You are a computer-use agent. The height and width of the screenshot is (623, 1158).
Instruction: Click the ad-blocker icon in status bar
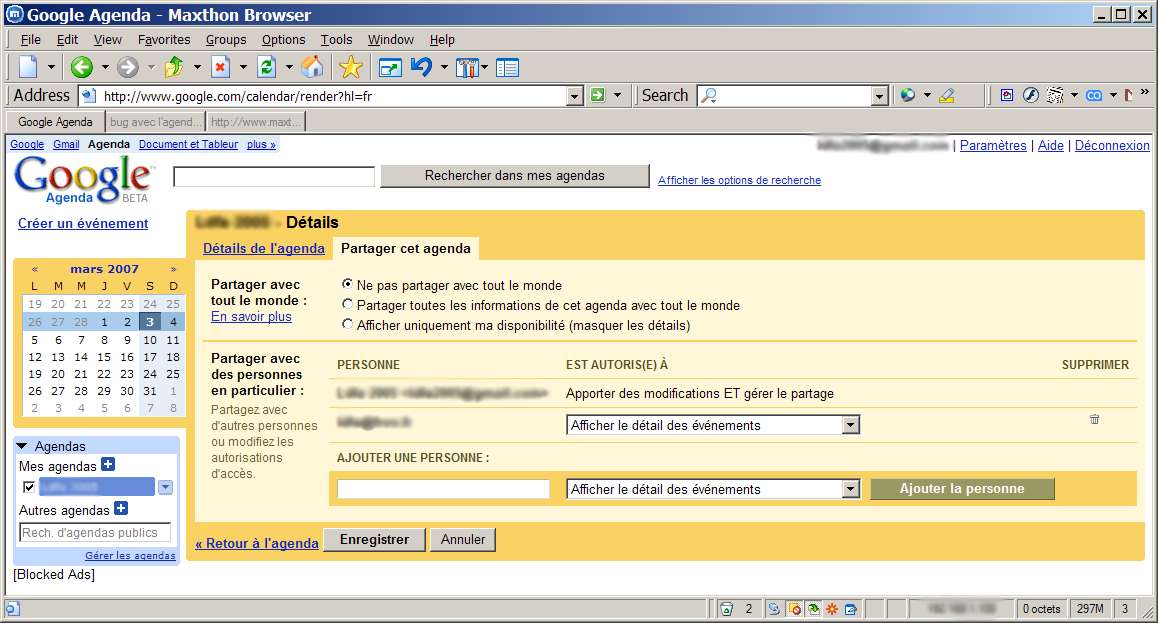(x=795, y=609)
